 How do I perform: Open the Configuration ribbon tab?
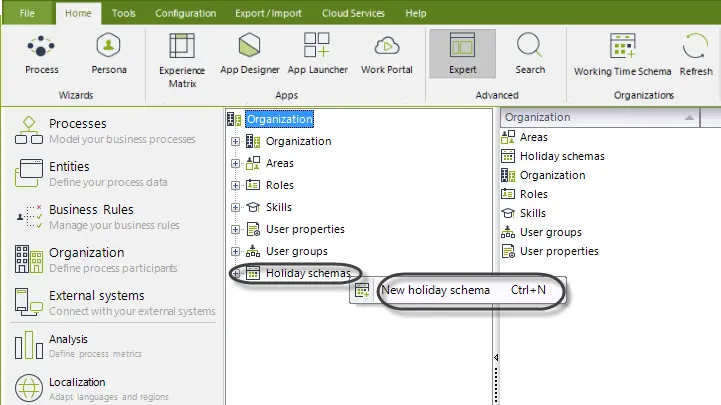click(x=185, y=13)
